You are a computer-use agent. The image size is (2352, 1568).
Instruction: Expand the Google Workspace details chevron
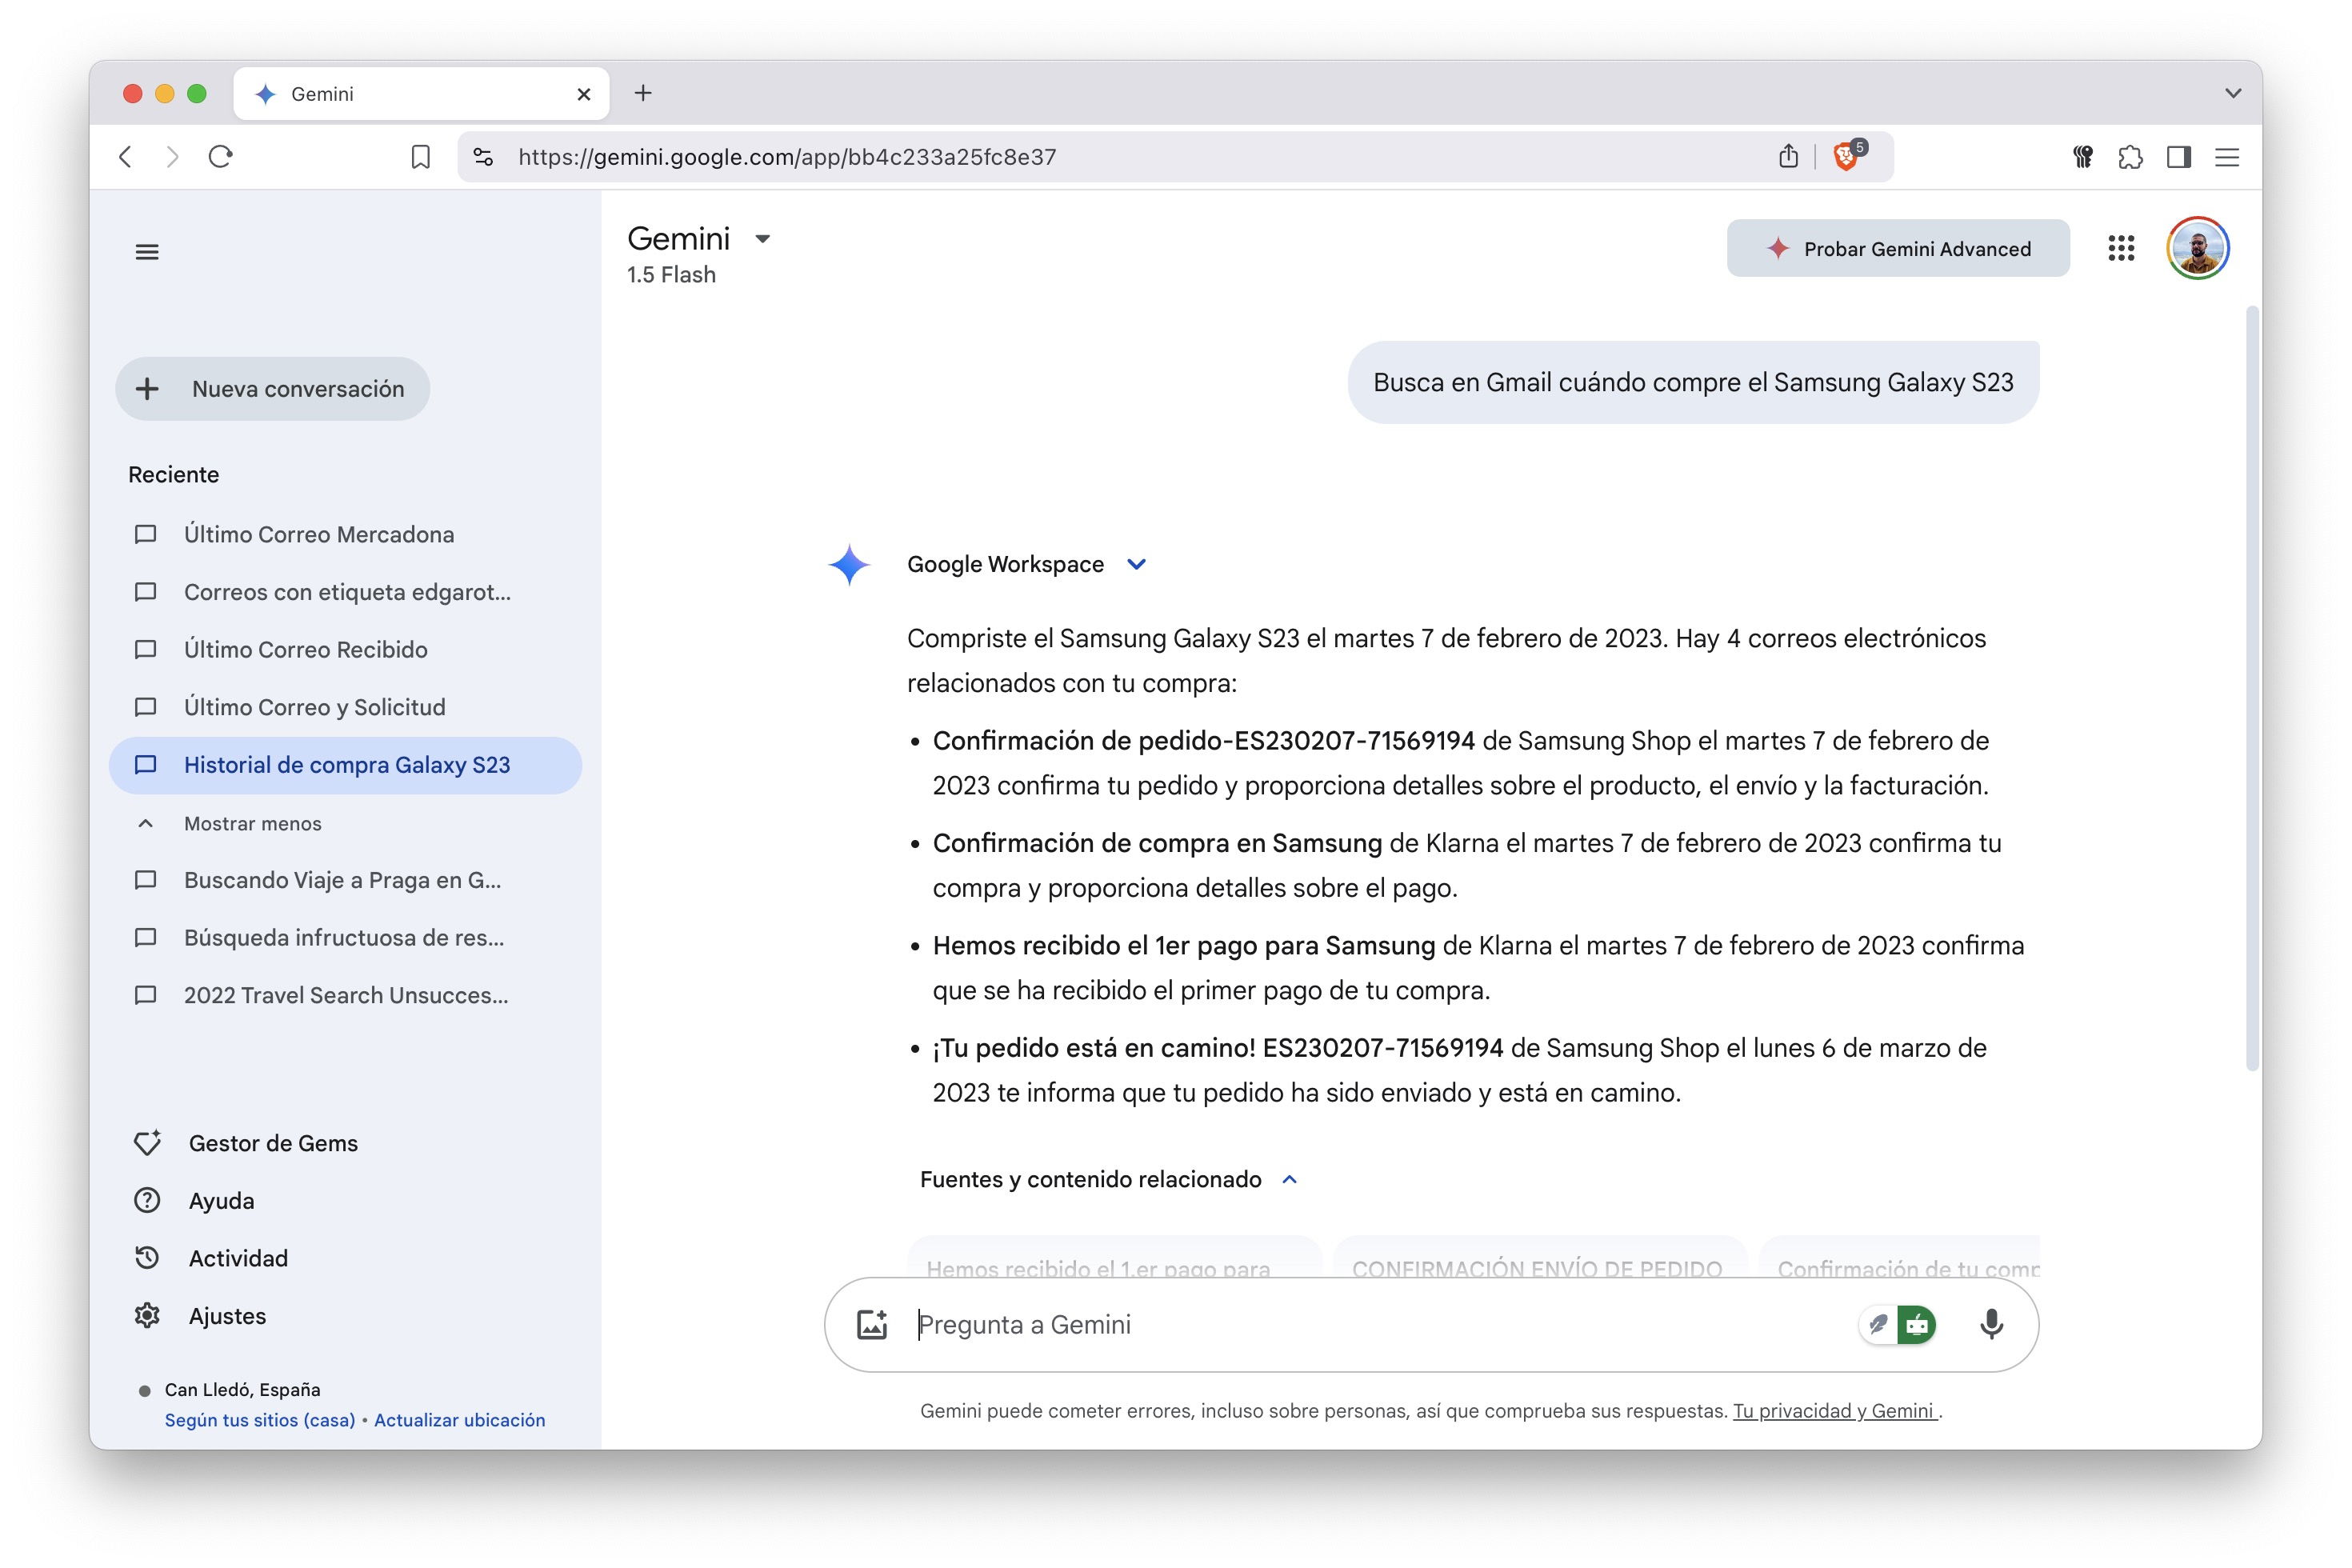pyautogui.click(x=1136, y=564)
